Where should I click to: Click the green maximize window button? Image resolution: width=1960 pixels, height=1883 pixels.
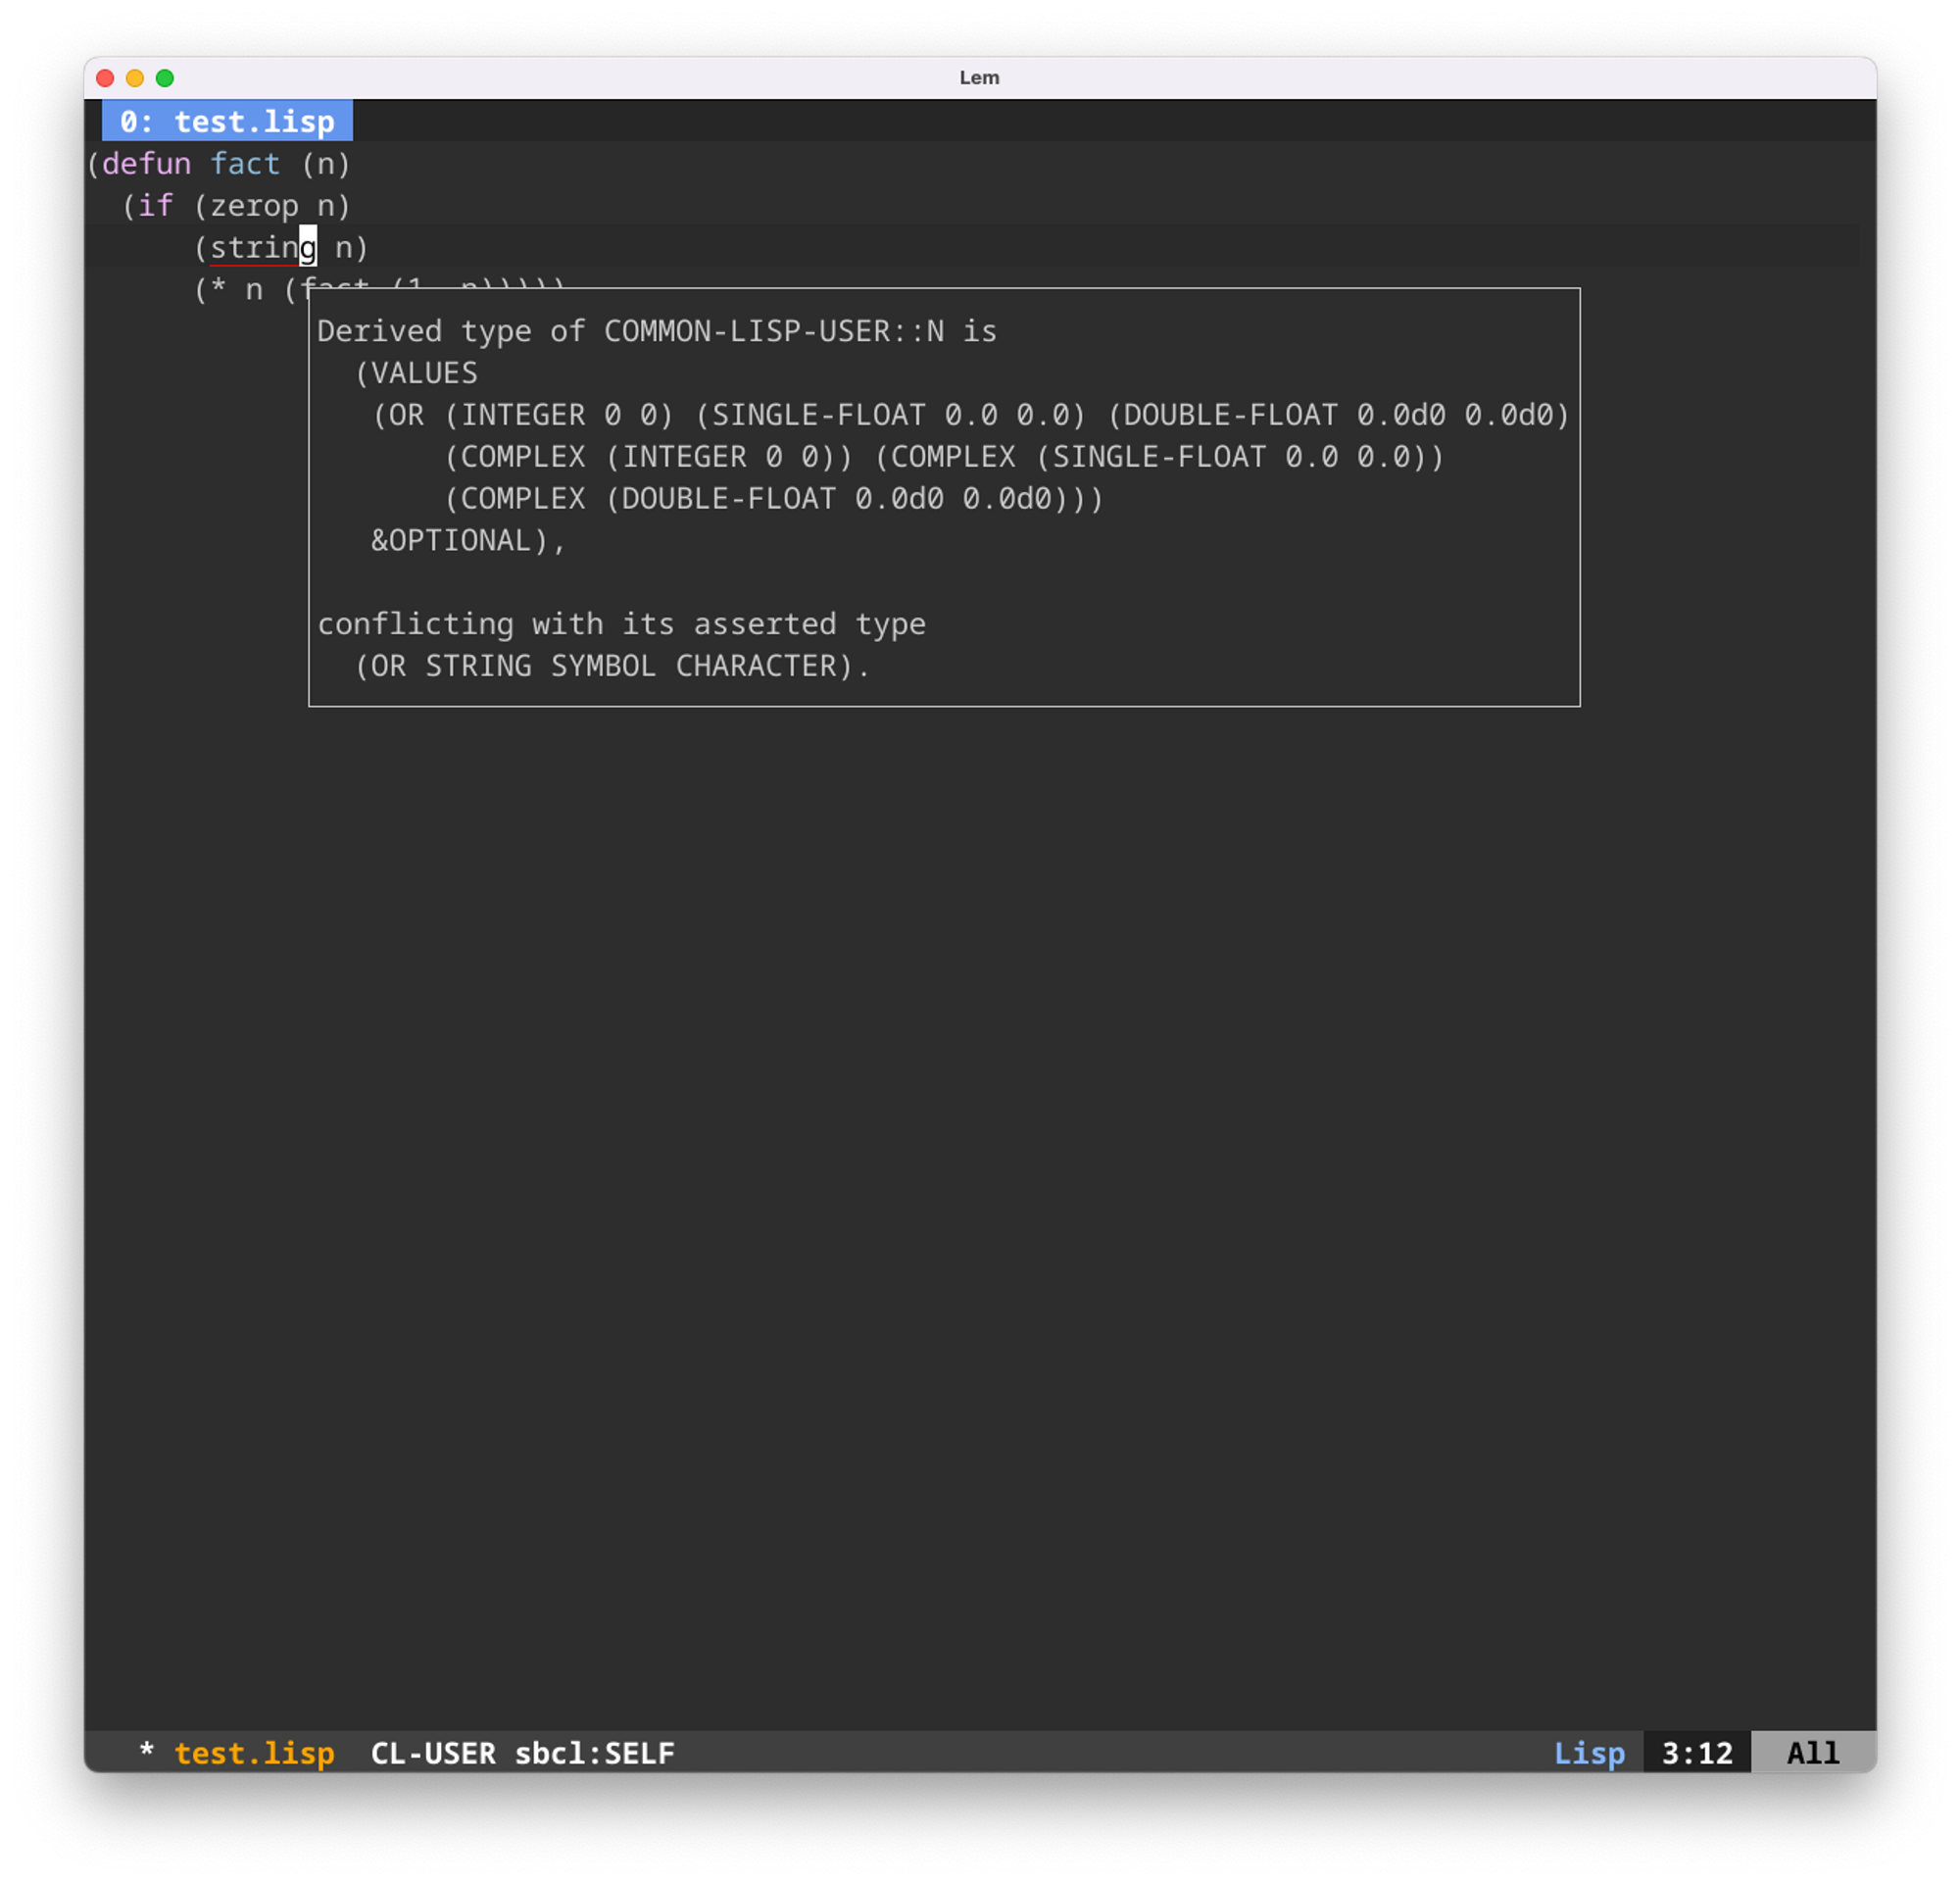coord(165,78)
